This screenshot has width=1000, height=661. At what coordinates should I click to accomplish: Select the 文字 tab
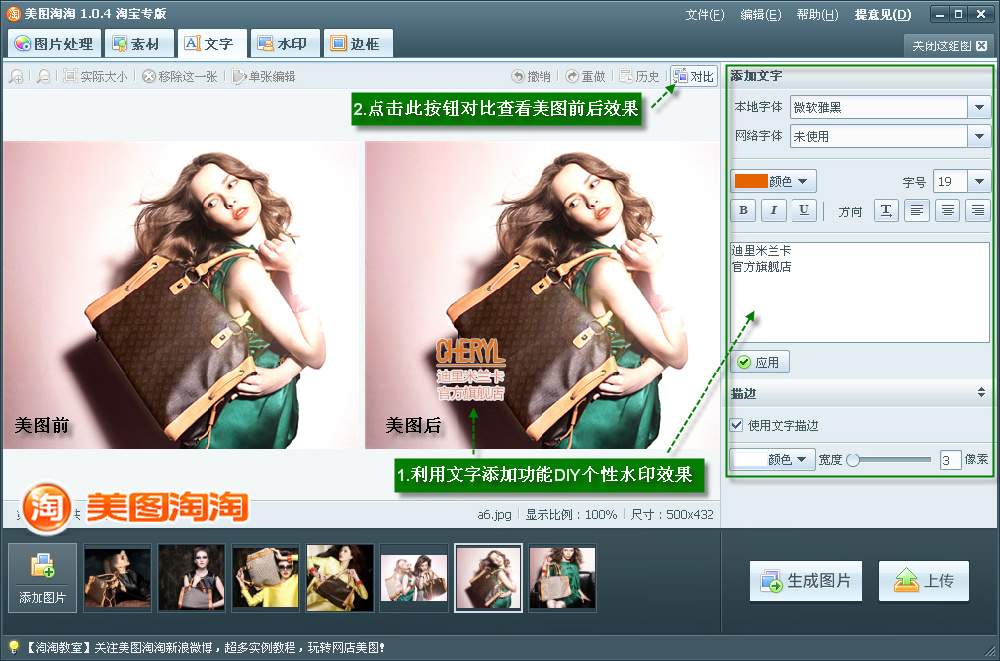point(212,43)
